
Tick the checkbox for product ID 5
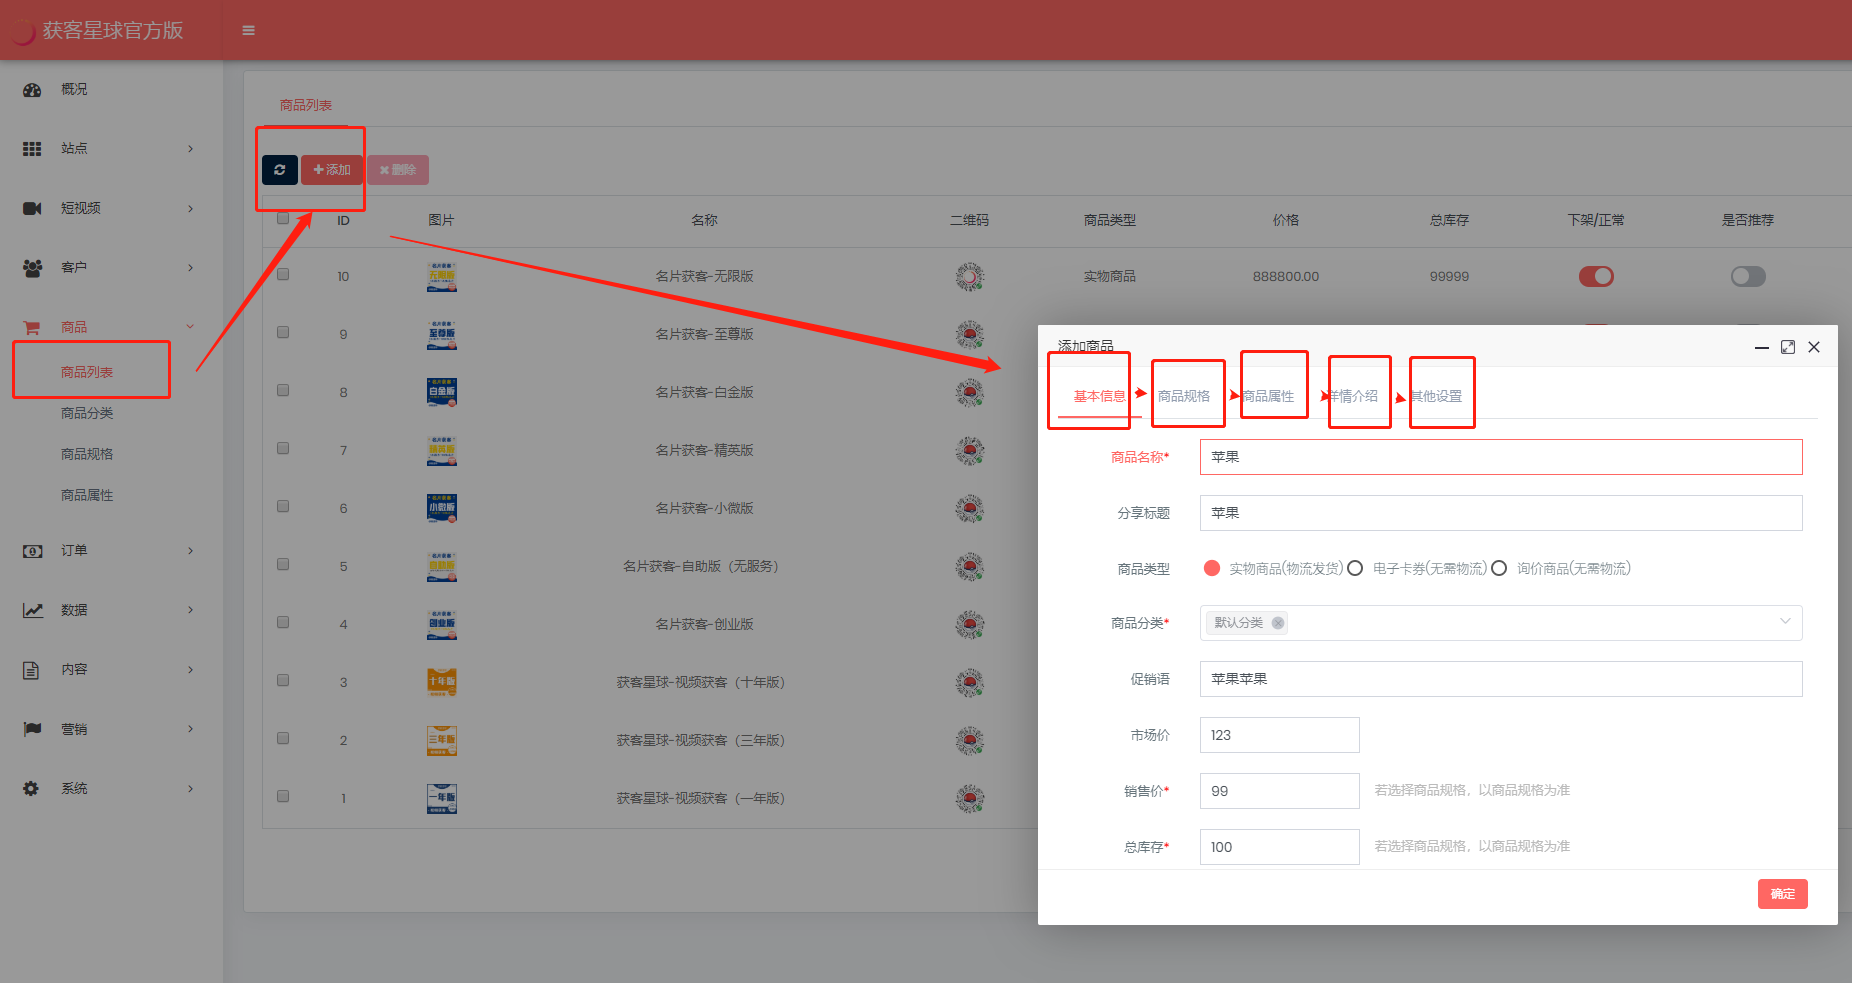coord(283,565)
